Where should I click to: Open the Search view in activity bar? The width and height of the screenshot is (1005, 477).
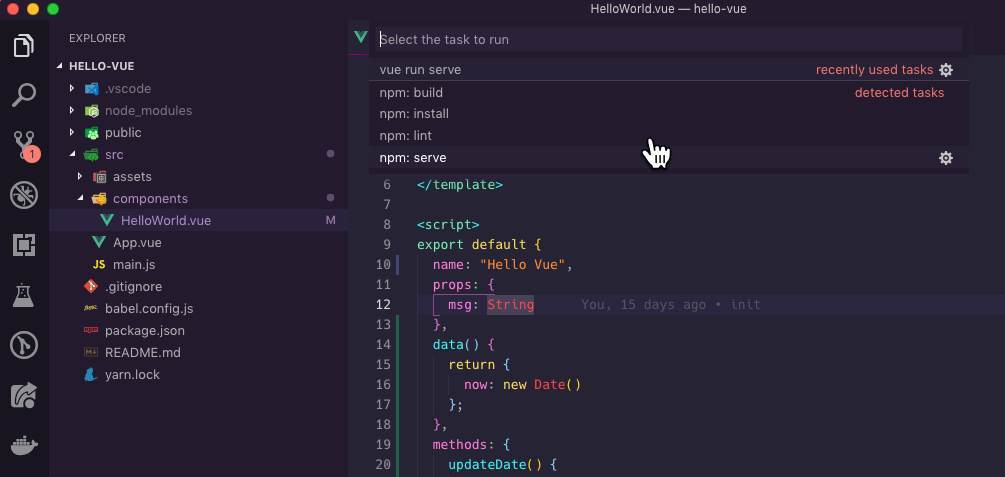pos(24,96)
